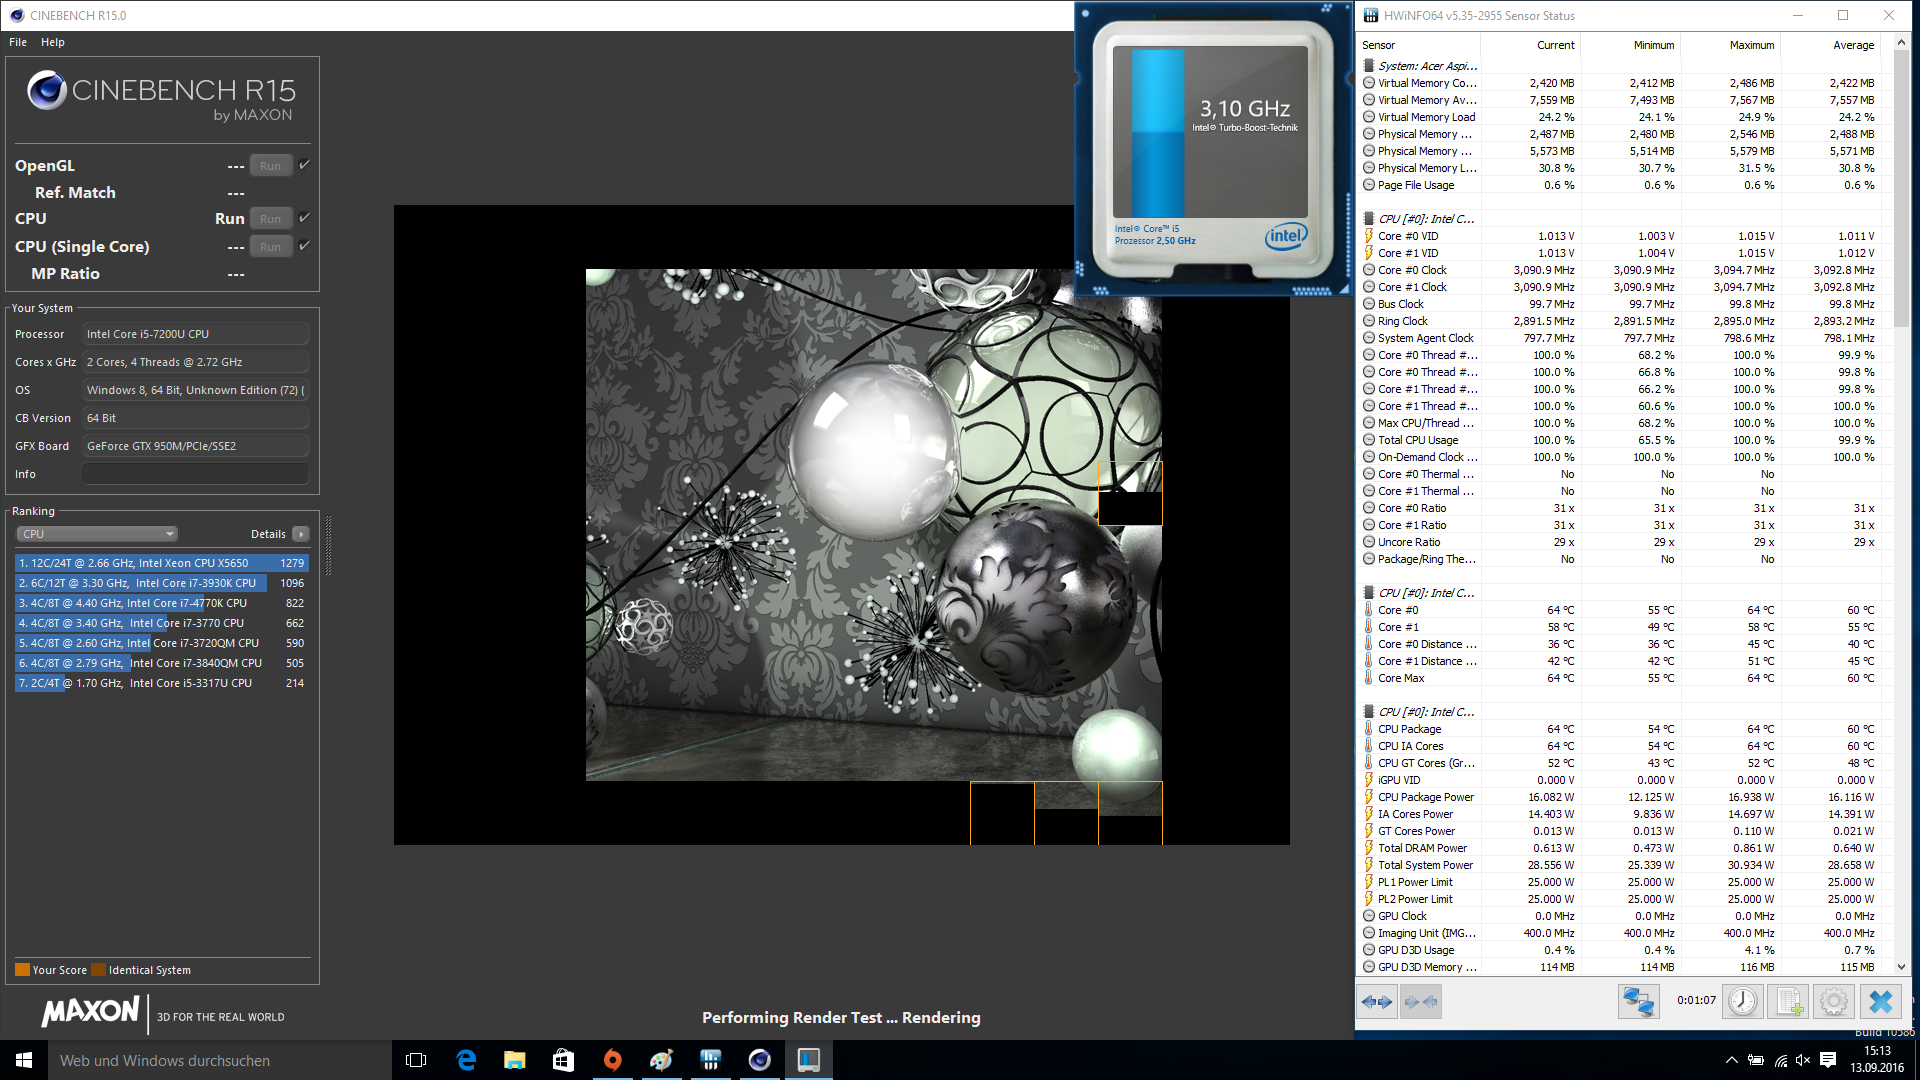Image resolution: width=1920 pixels, height=1080 pixels.
Task: Open the File menu
Action: pos(18,42)
